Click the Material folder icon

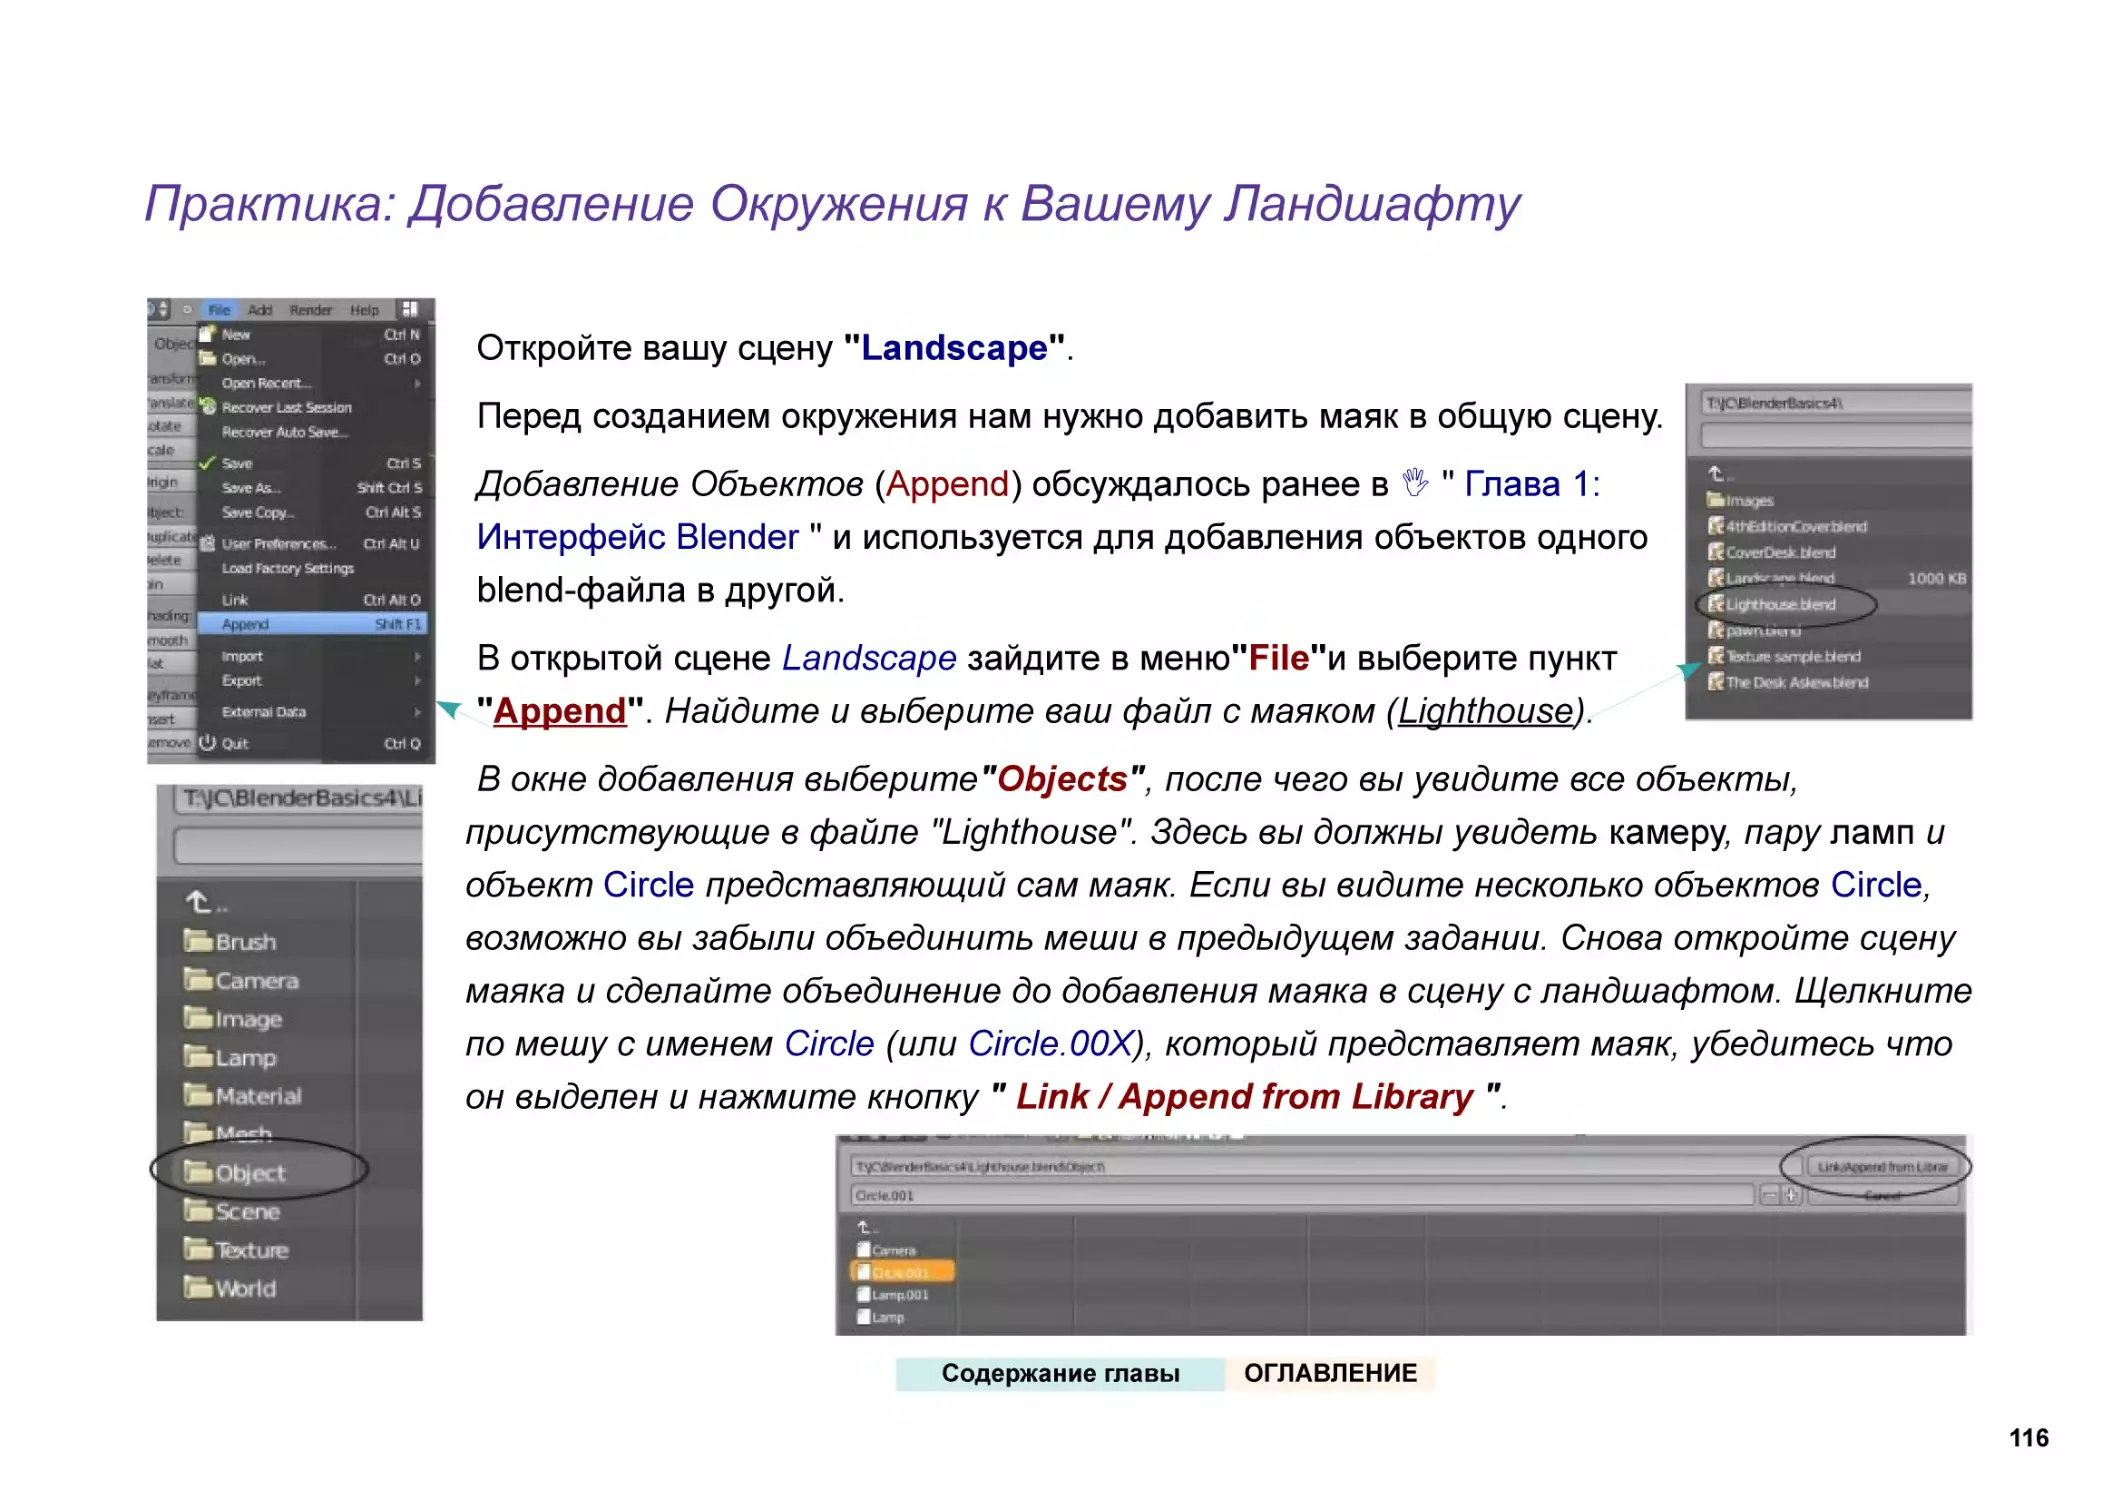(198, 1095)
